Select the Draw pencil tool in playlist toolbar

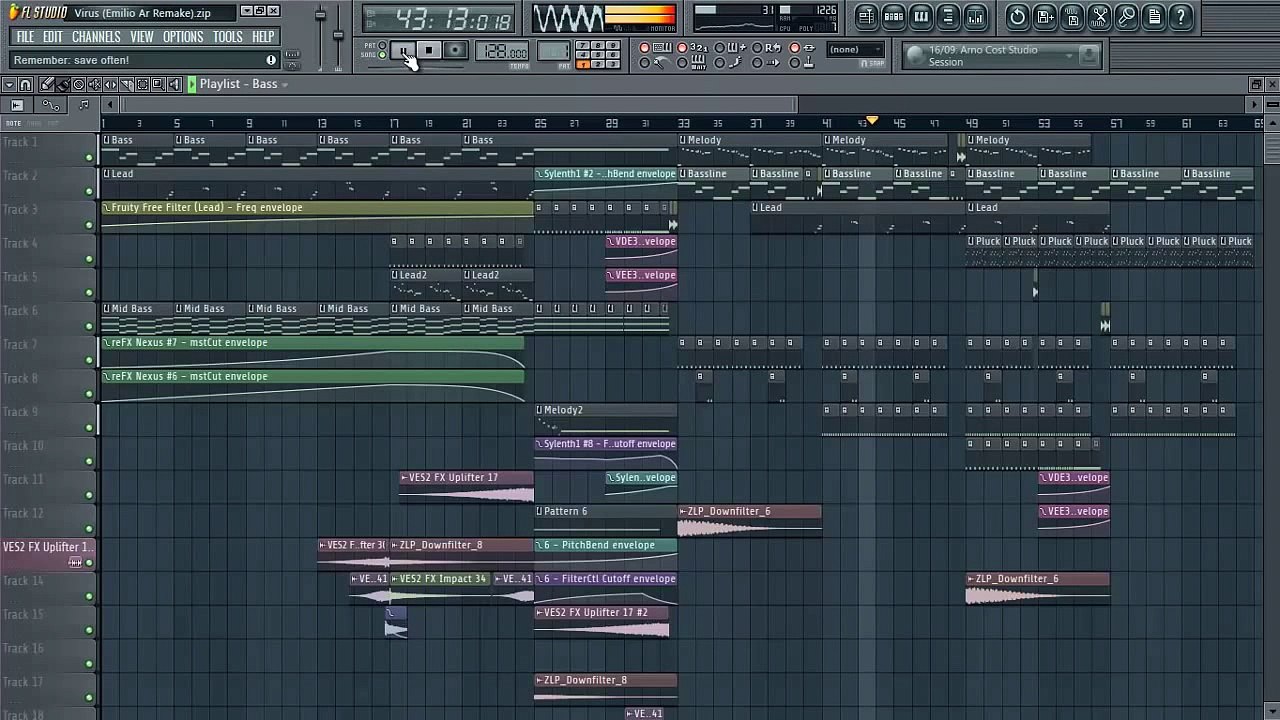[47, 85]
